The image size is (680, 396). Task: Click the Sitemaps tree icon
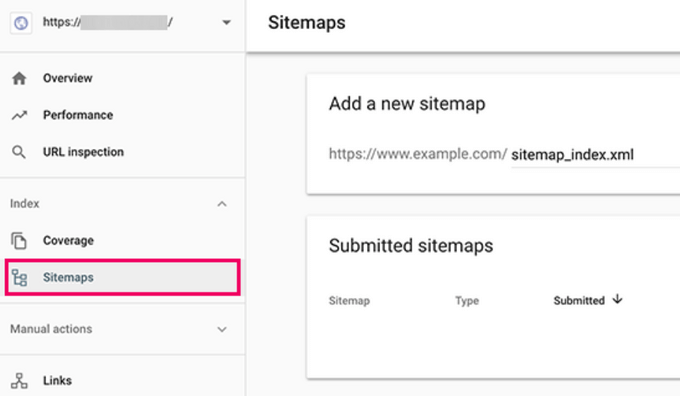point(19,278)
